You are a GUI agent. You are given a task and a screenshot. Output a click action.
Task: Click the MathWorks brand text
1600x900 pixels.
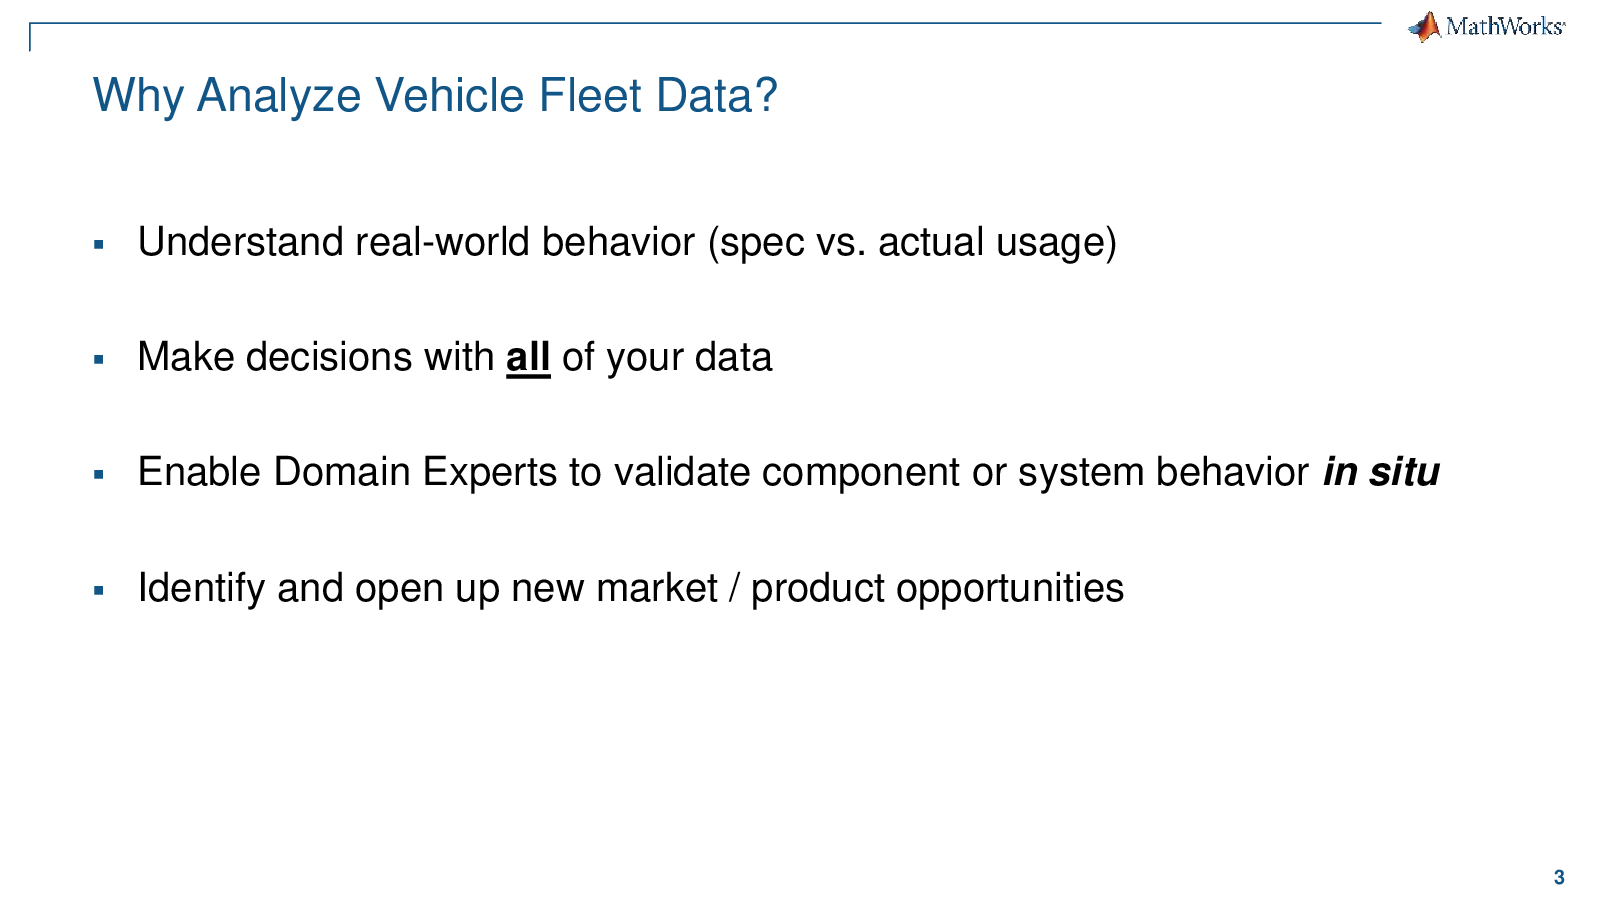point(1505,27)
